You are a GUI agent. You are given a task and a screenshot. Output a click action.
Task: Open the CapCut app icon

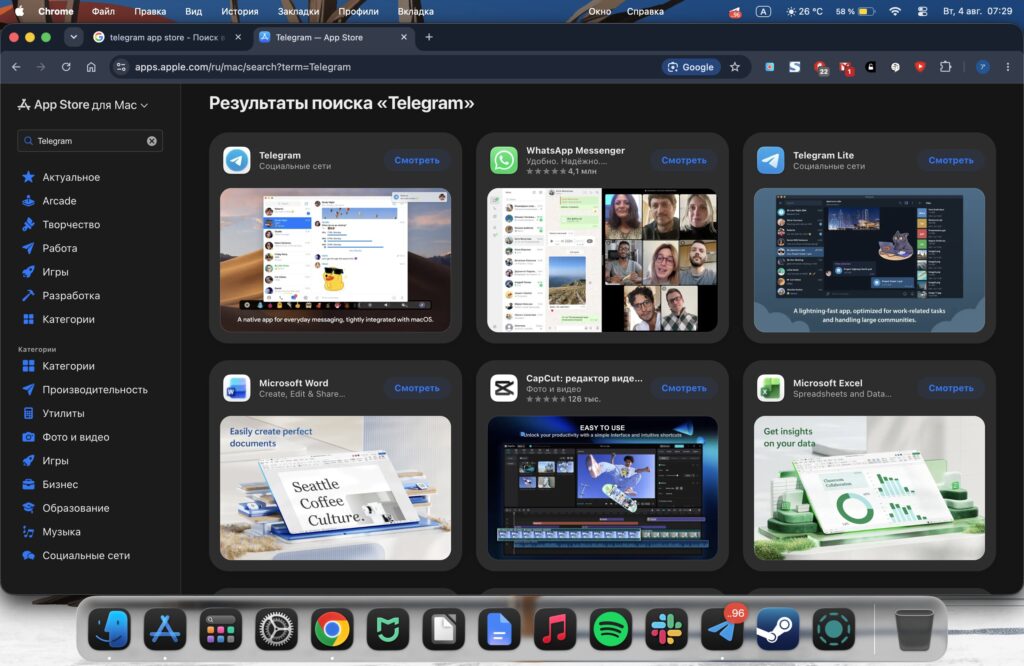504,388
